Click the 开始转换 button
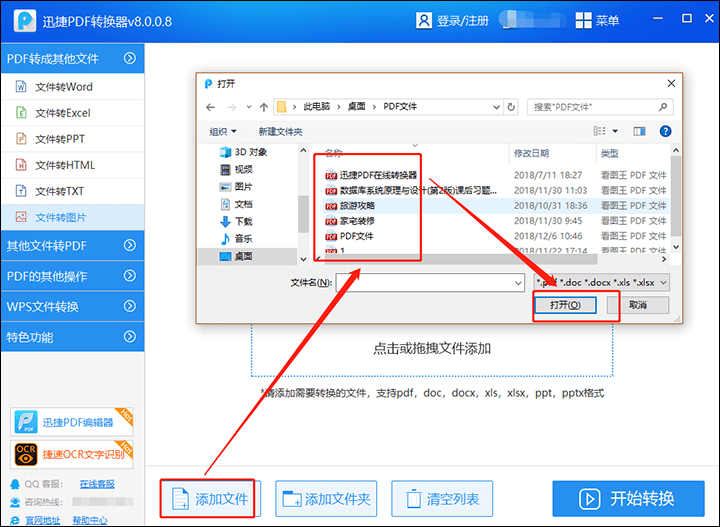 click(x=628, y=499)
